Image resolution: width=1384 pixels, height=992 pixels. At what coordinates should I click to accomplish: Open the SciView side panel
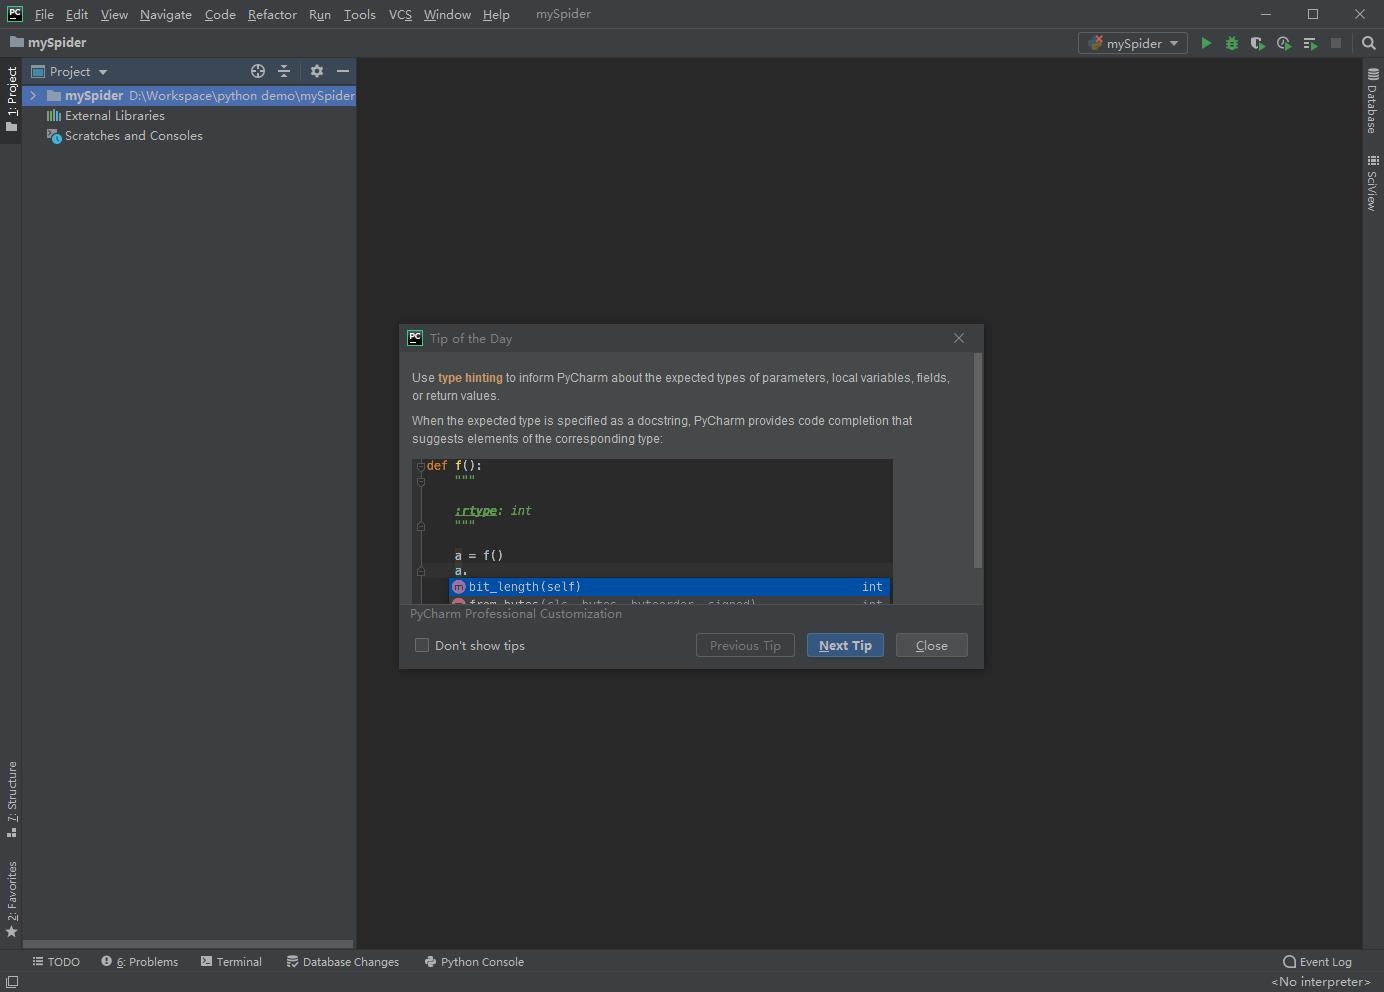[x=1373, y=183]
